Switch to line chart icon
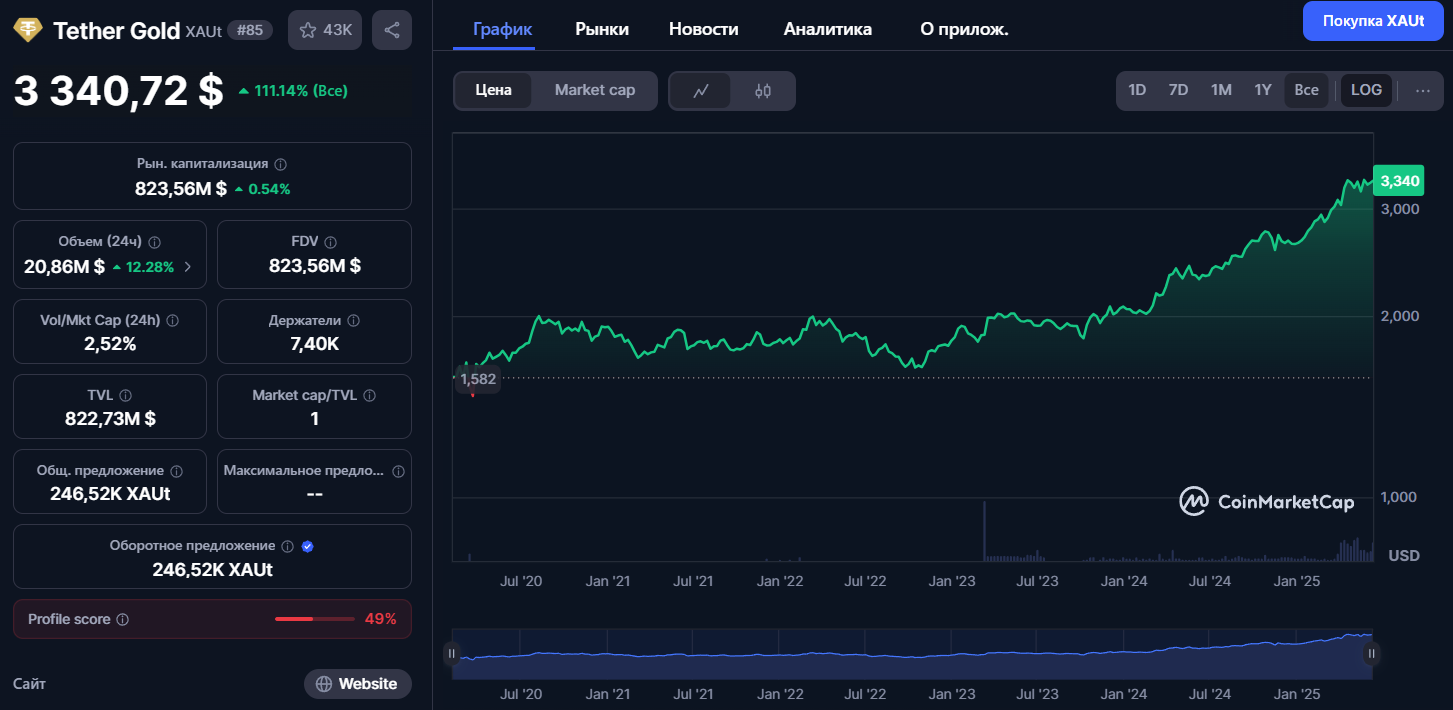 click(701, 91)
